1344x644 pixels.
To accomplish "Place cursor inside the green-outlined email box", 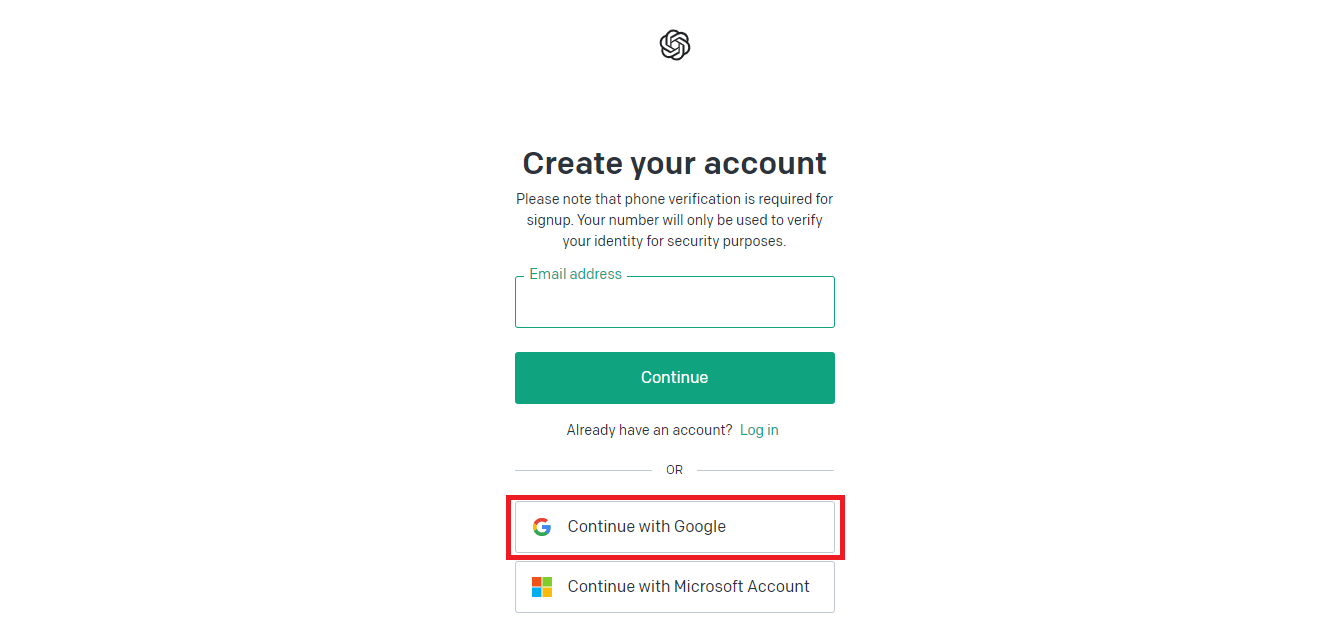I will point(675,302).
